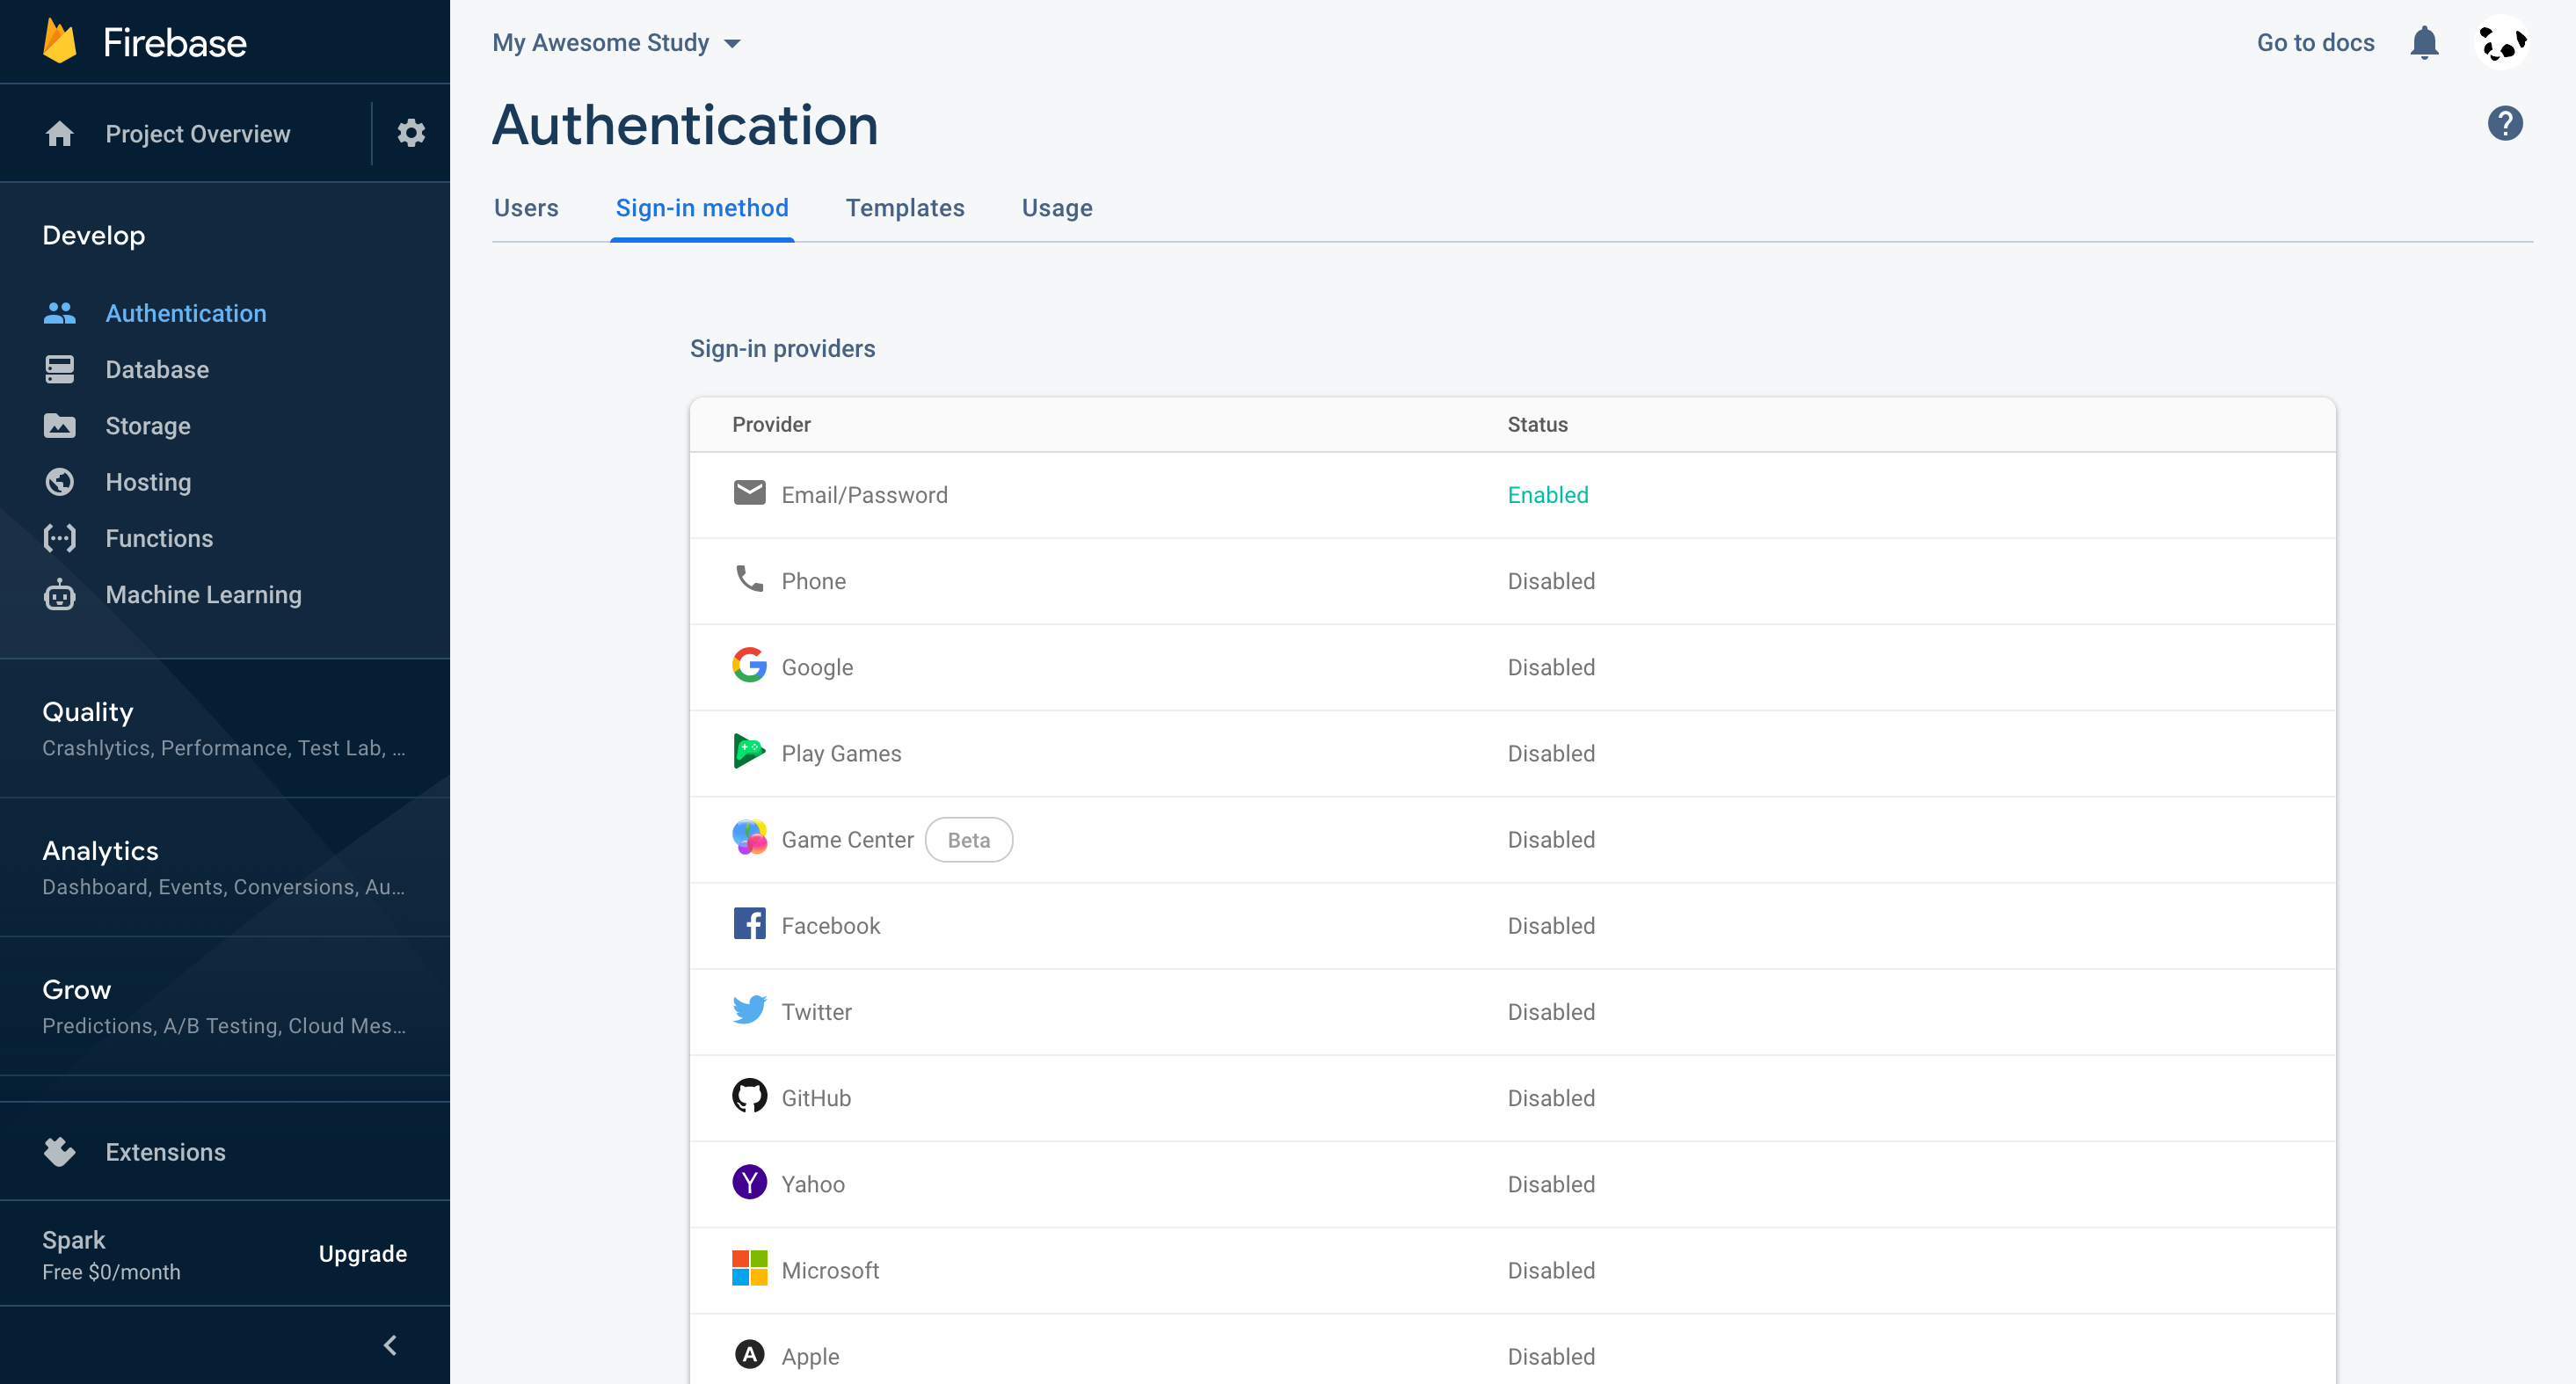Expand the Quality section in sidebar
Screen dimensions: 2576x1384
(225, 728)
